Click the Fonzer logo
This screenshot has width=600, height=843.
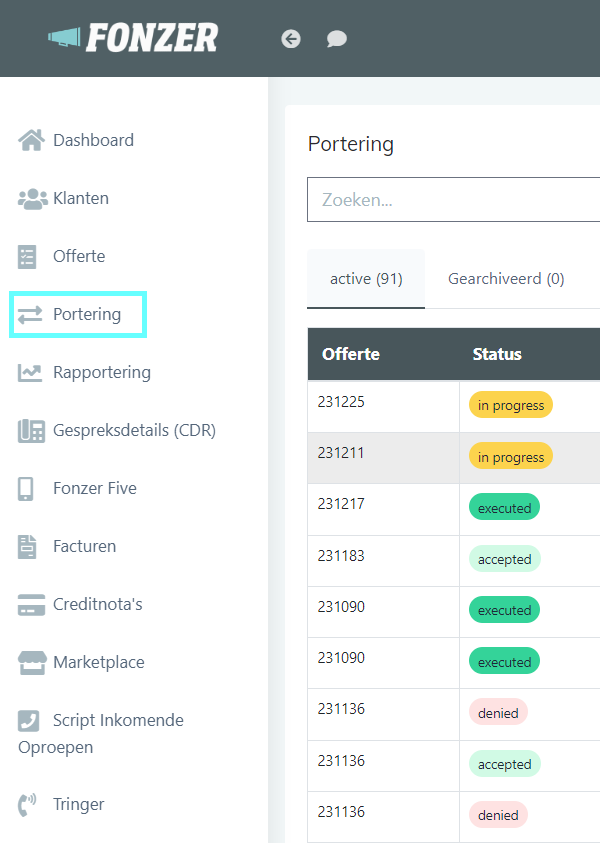tap(133, 38)
